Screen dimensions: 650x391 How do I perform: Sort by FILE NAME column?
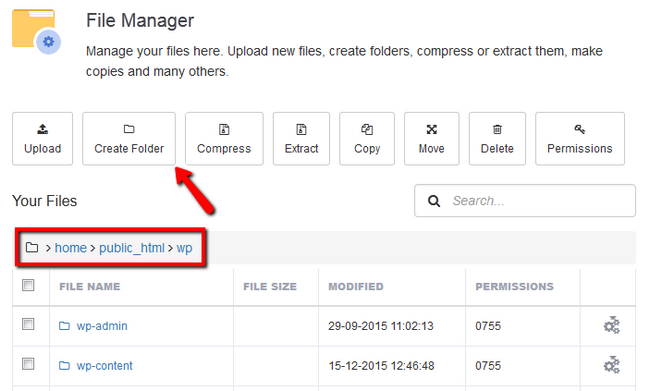coord(90,287)
